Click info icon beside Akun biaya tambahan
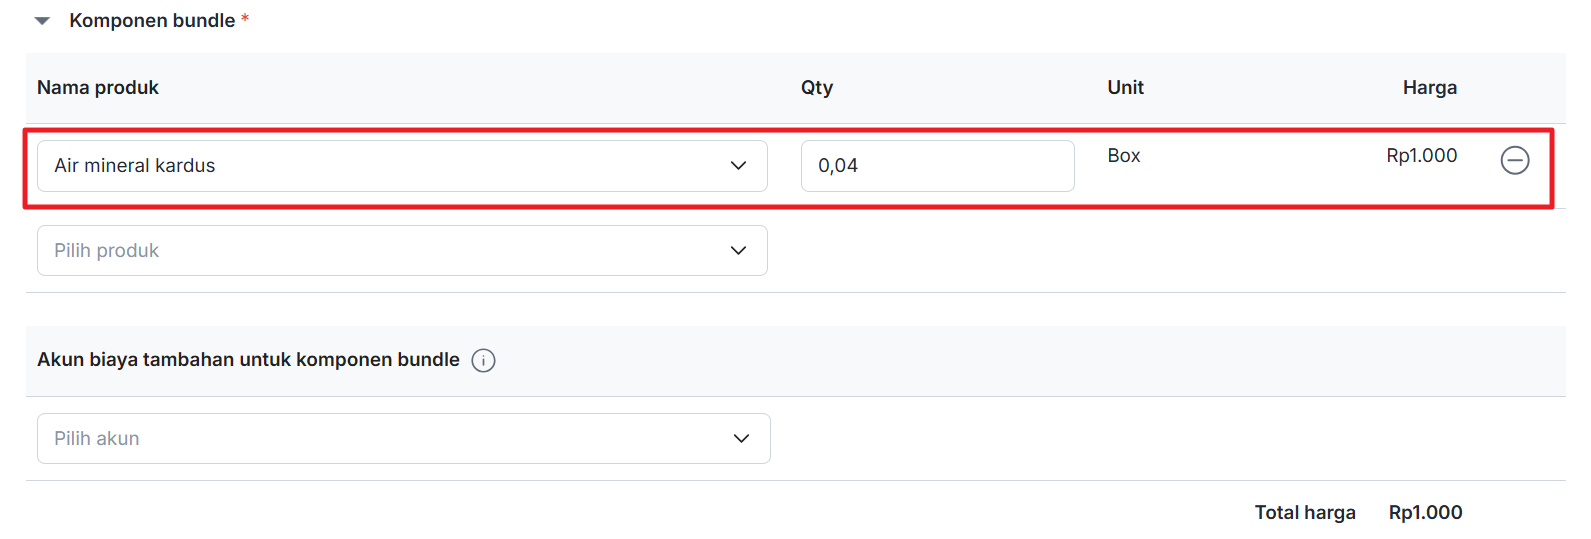This screenshot has width=1591, height=539. point(483,361)
